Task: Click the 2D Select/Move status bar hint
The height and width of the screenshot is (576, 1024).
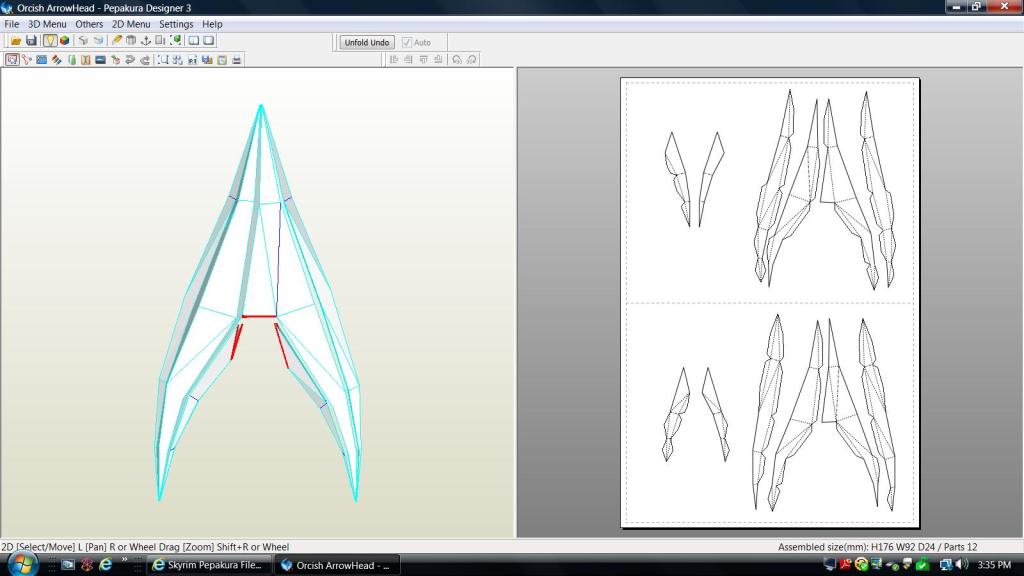Action: point(145,547)
